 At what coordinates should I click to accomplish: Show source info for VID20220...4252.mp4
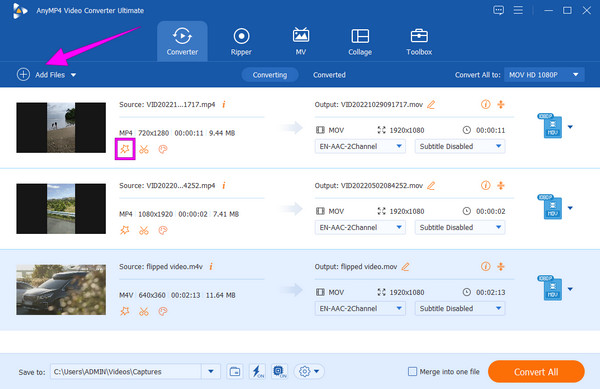pyautogui.click(x=224, y=185)
